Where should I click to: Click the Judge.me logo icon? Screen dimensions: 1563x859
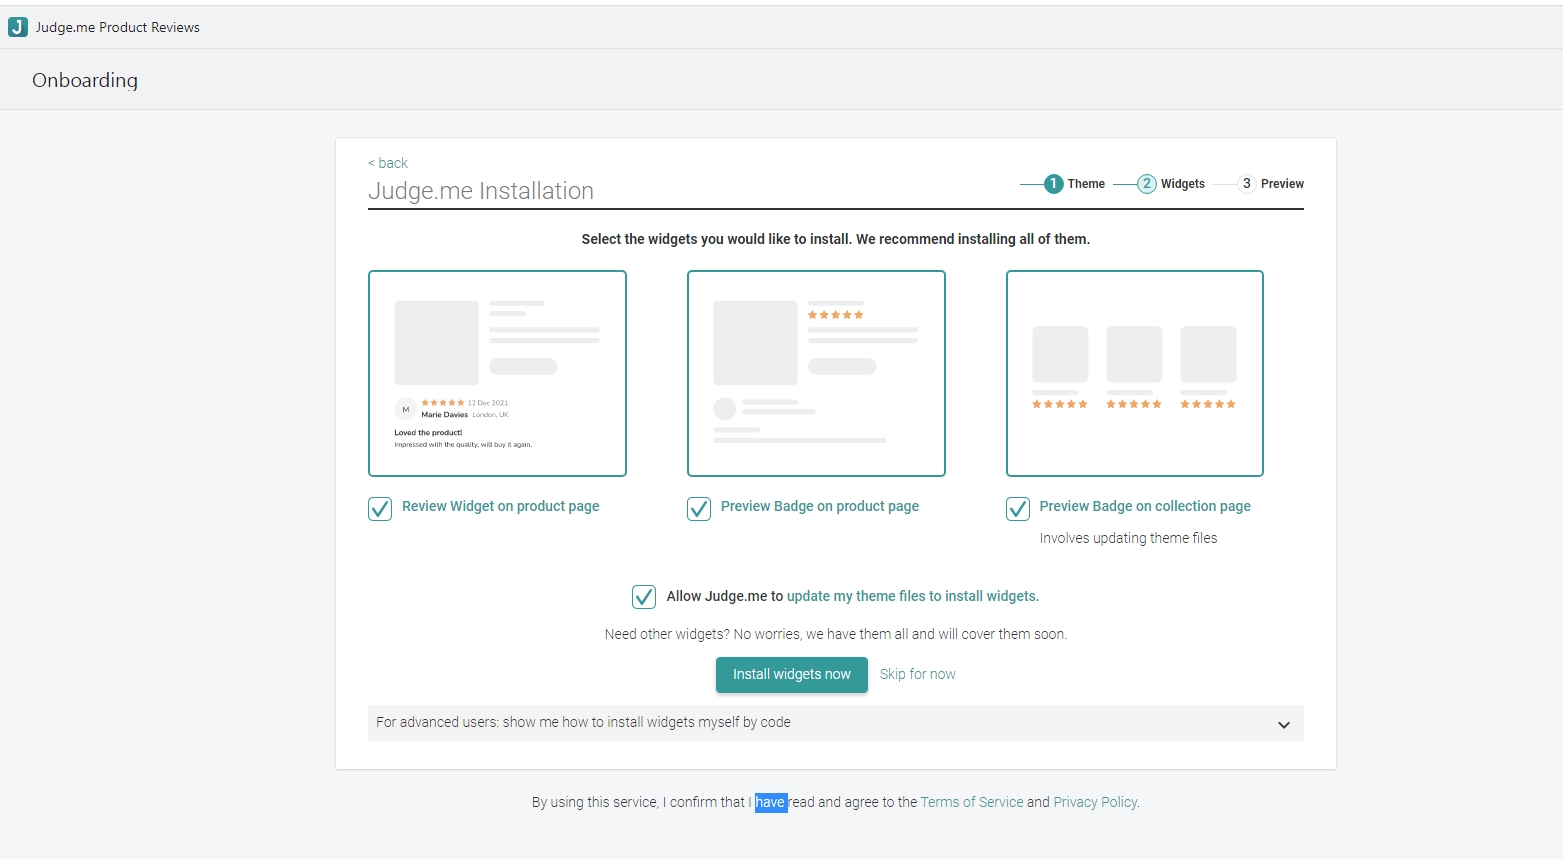(18, 27)
